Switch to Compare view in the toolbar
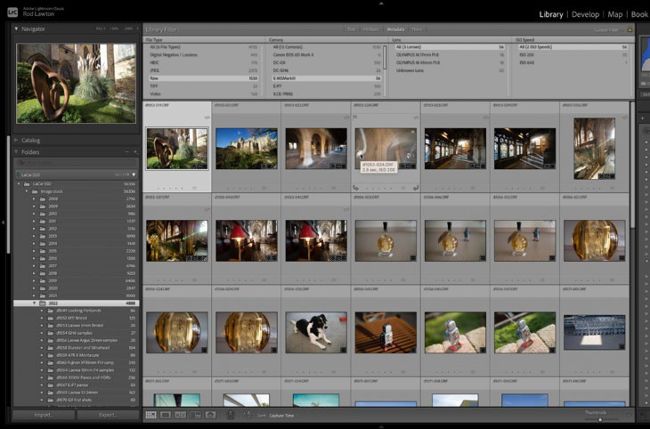 click(180, 414)
